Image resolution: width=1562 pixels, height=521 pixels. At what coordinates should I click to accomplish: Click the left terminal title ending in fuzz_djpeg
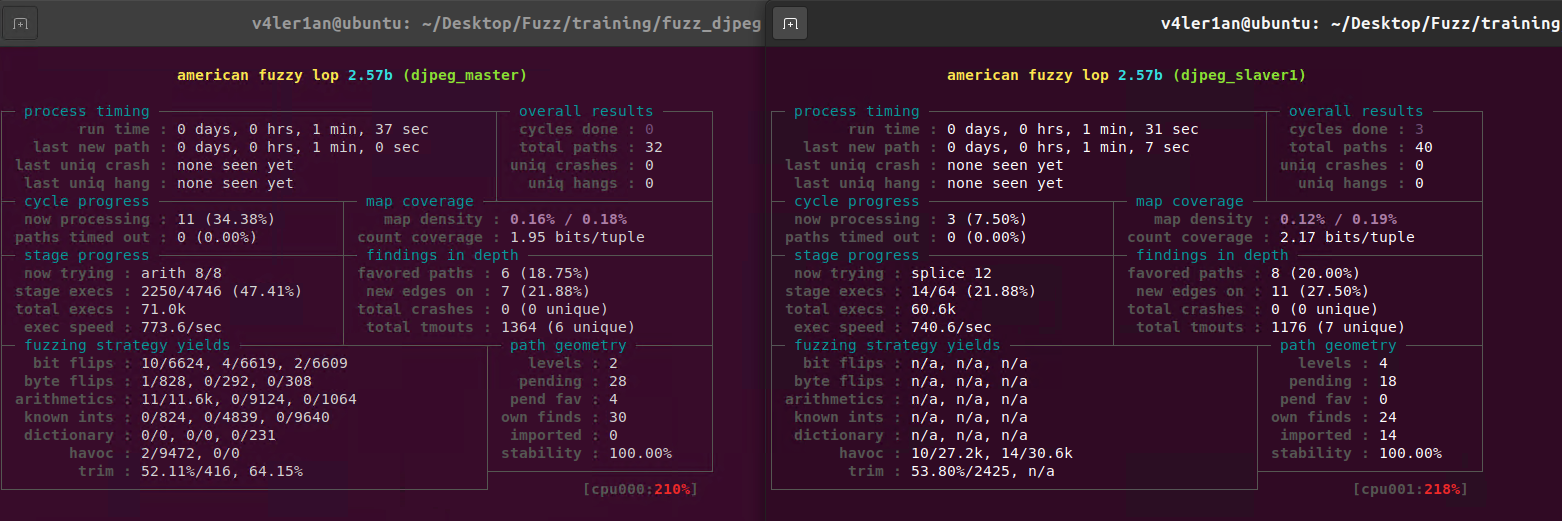(506, 23)
